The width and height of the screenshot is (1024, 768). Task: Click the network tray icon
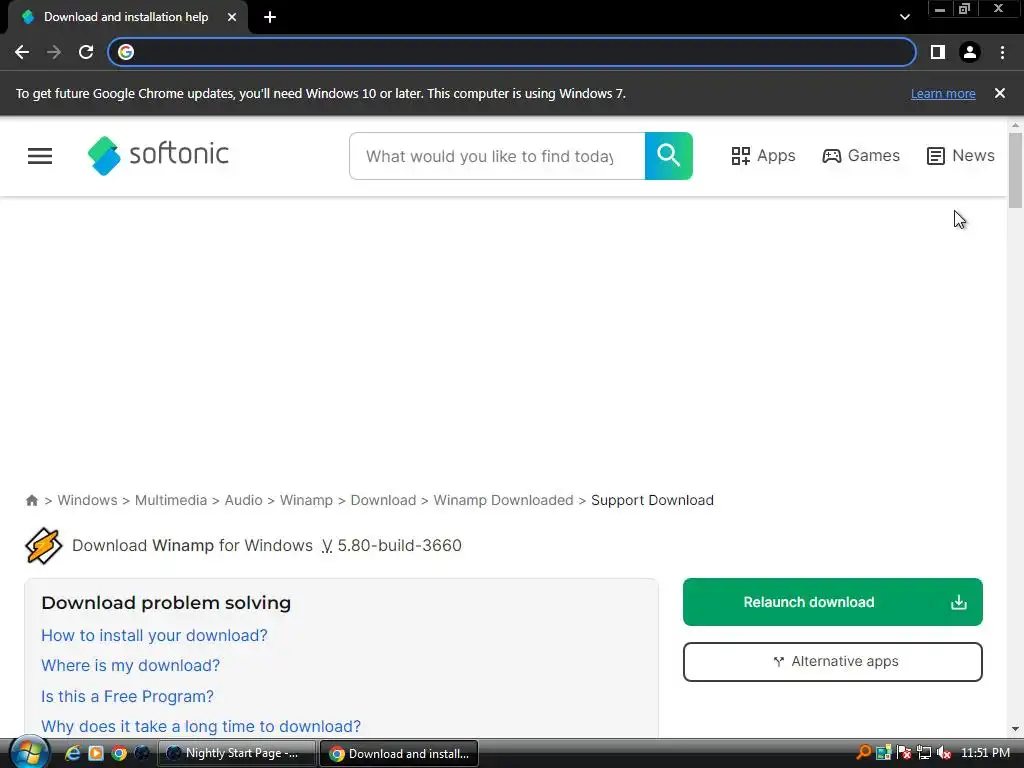(923, 752)
